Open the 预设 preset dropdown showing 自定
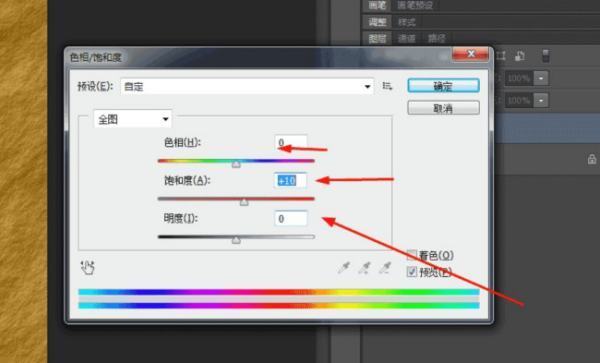The height and width of the screenshot is (363, 600). point(247,86)
